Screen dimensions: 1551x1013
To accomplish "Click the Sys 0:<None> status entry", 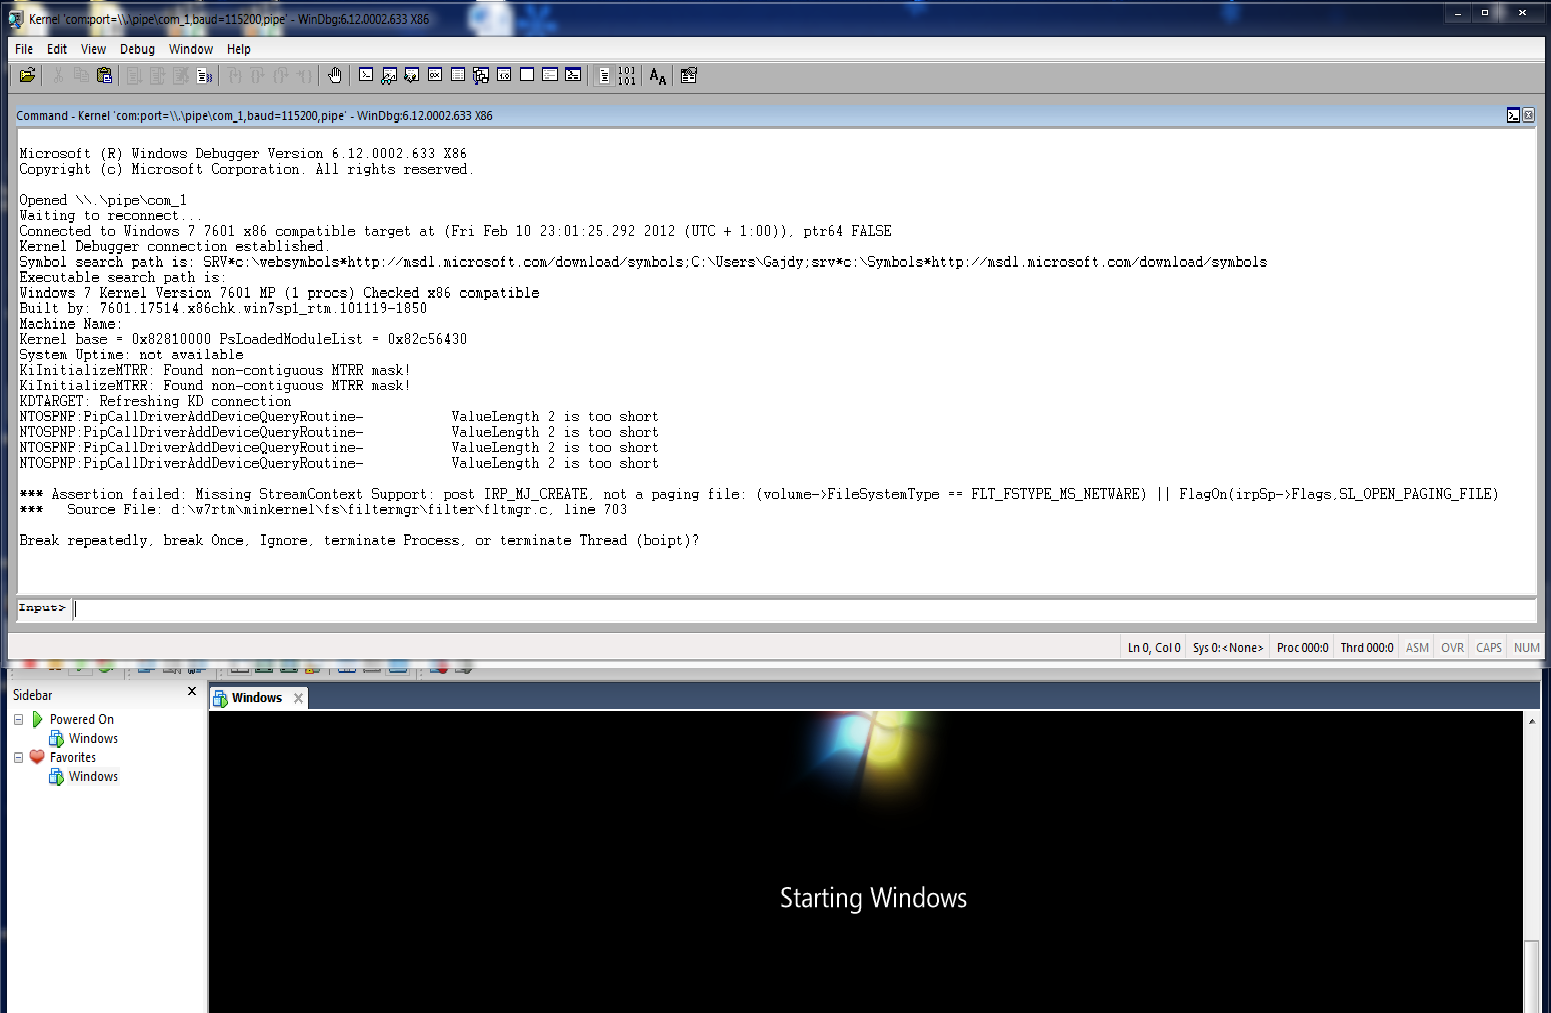I will [x=1228, y=648].
